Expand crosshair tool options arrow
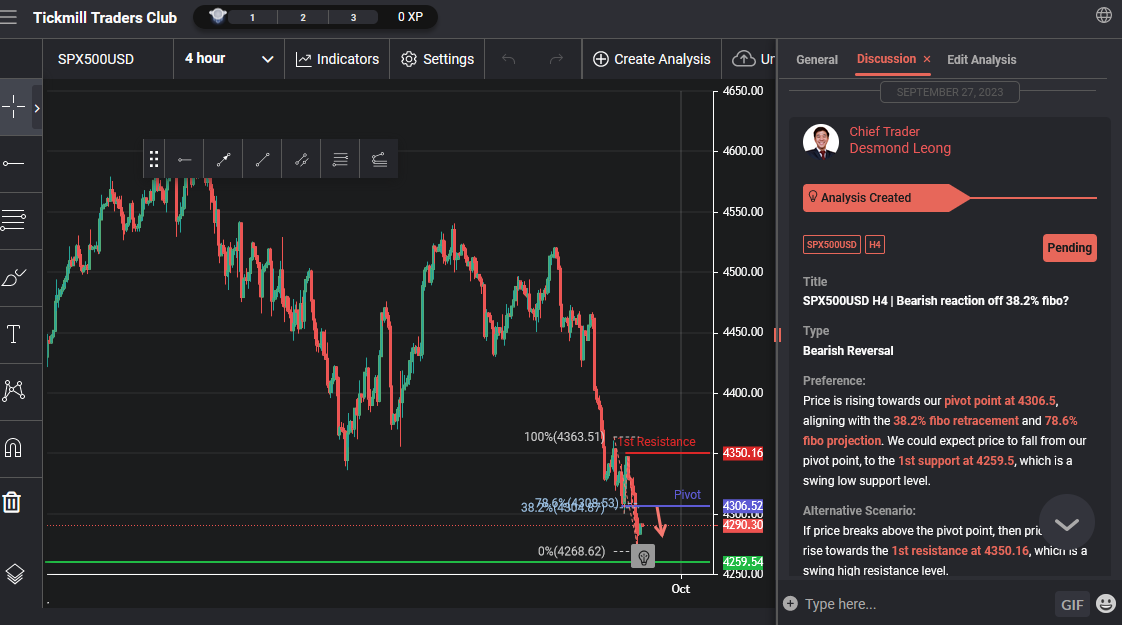The width and height of the screenshot is (1122, 625). [x=36, y=108]
